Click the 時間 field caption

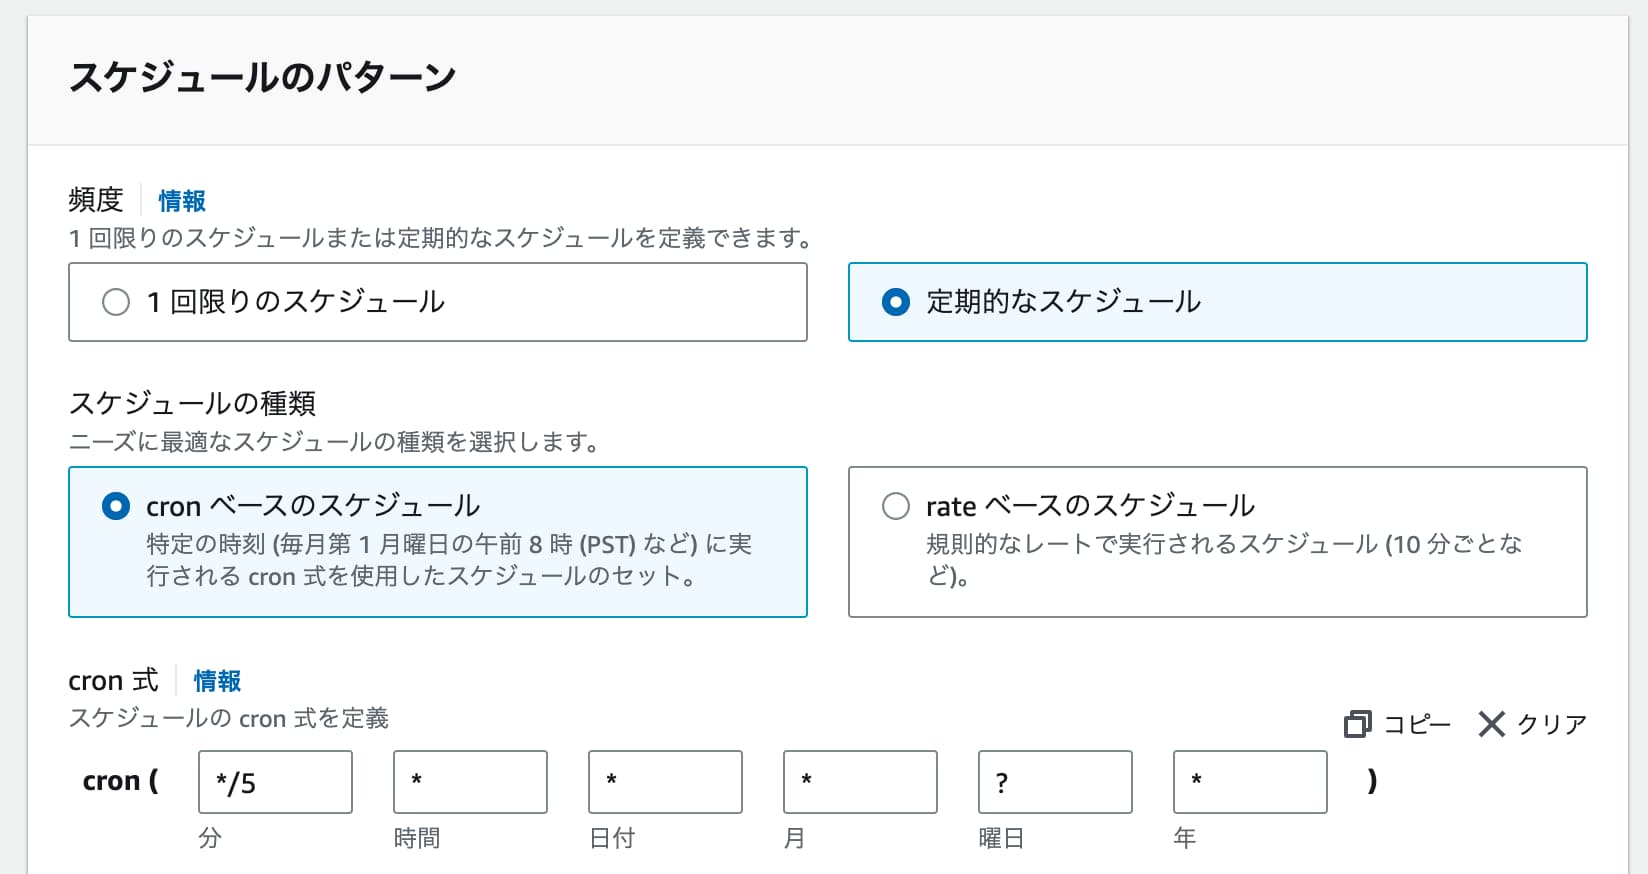tap(417, 838)
